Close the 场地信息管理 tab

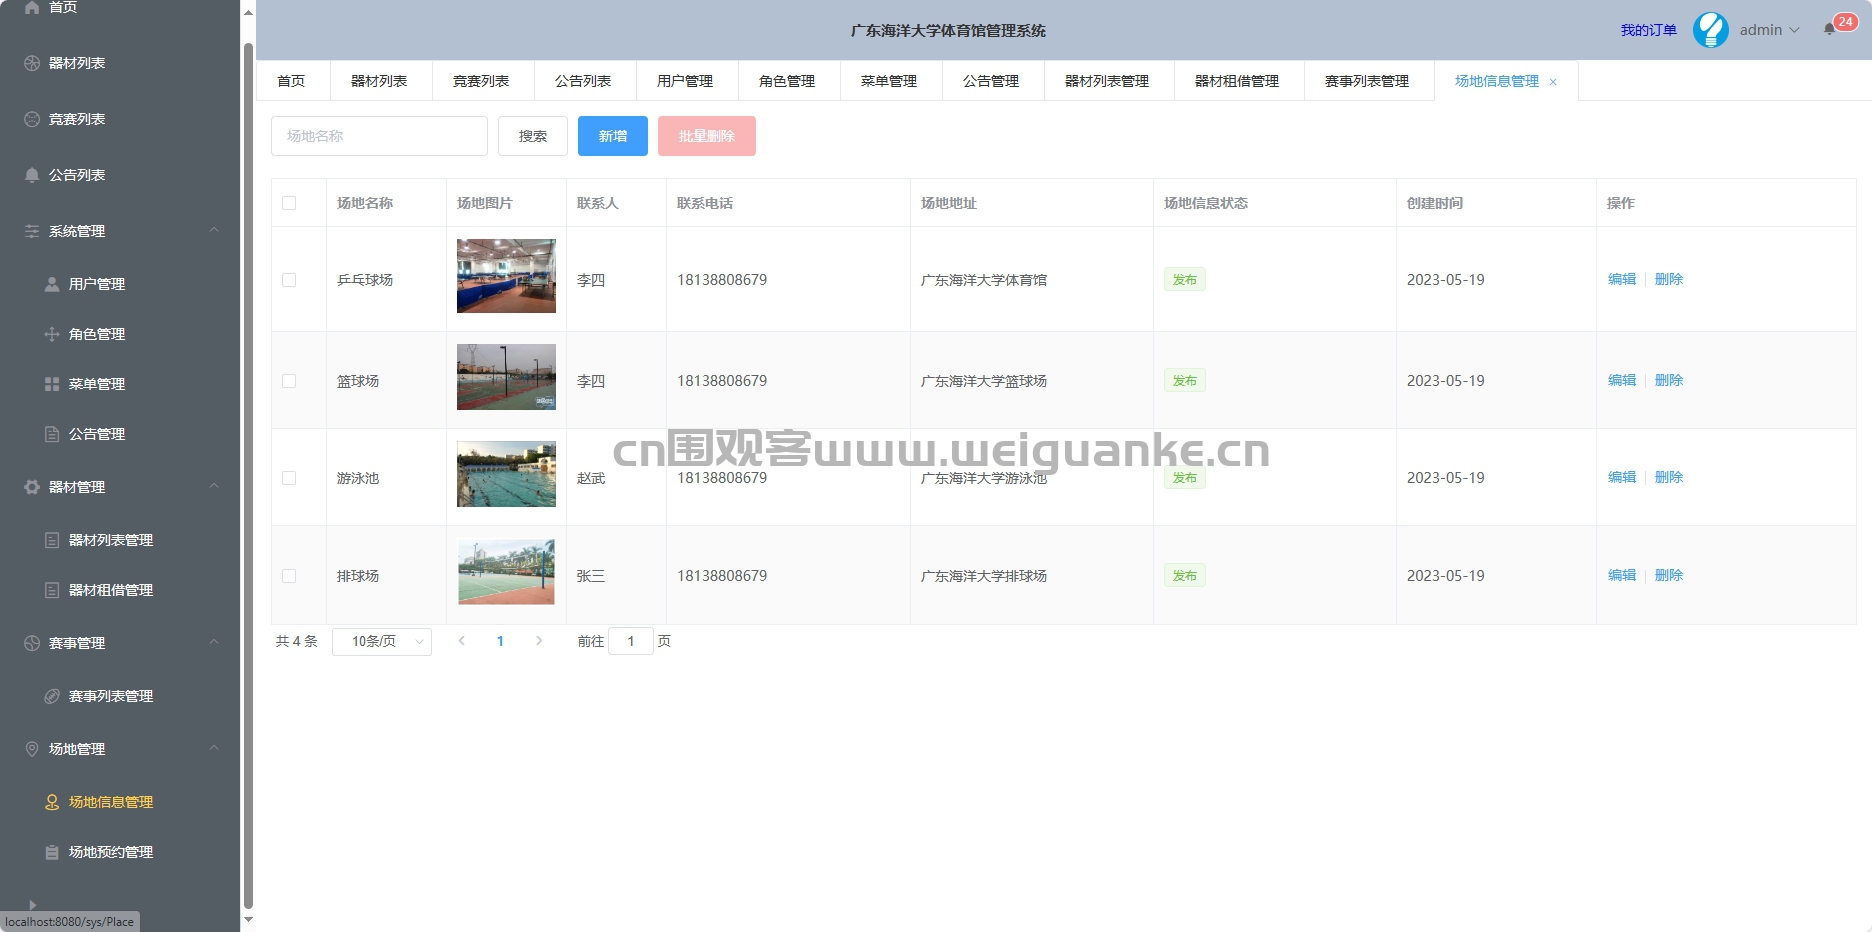coord(1553,82)
